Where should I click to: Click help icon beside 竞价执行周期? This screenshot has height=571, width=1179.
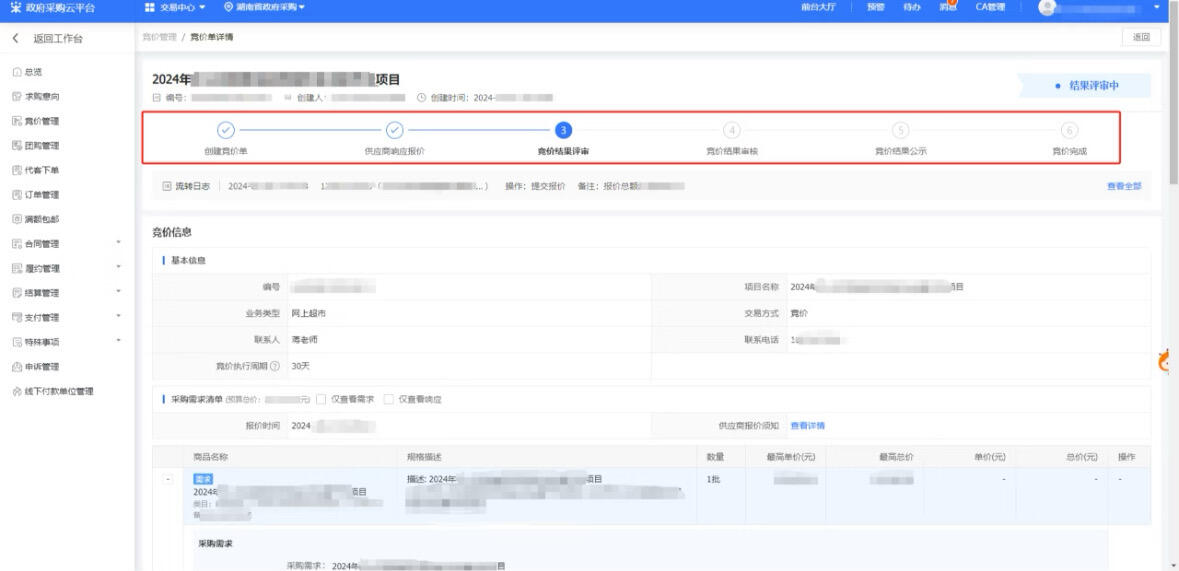274,366
